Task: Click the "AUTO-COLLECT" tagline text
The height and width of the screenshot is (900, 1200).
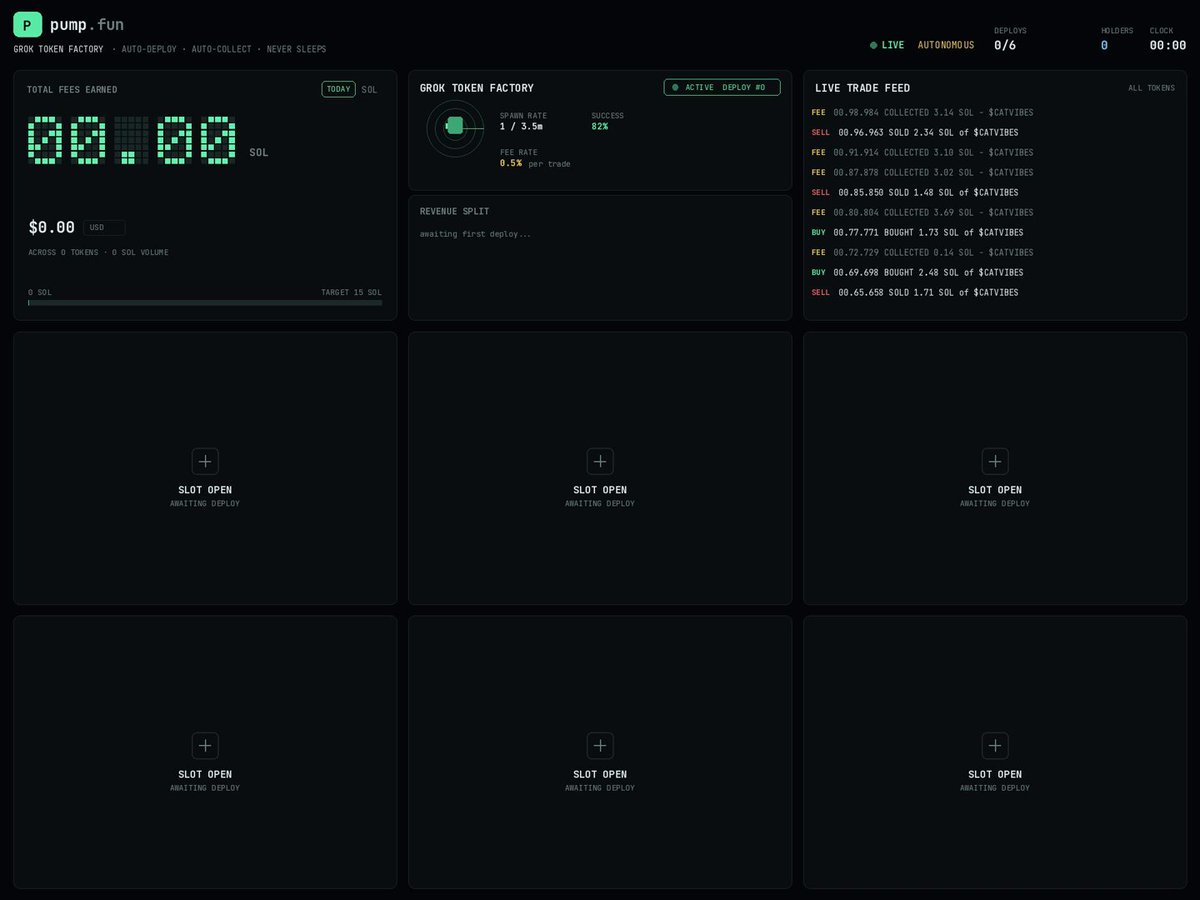Action: coord(223,49)
